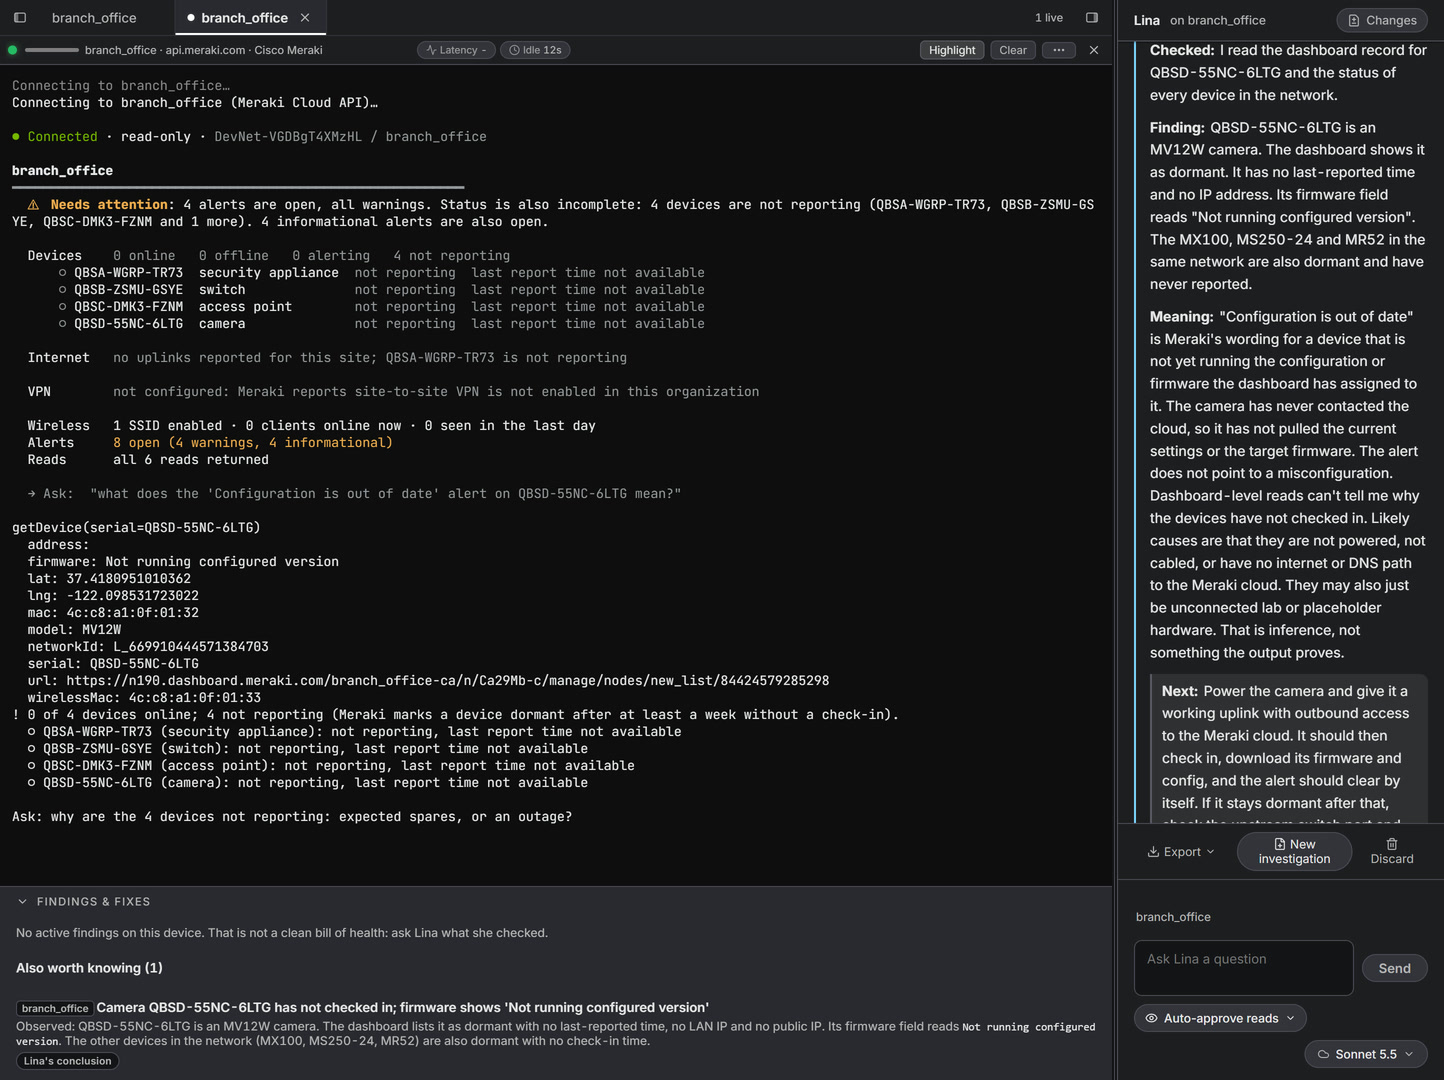Click the branch_office label above the question field
Image resolution: width=1444 pixels, height=1080 pixels.
tap(1173, 917)
